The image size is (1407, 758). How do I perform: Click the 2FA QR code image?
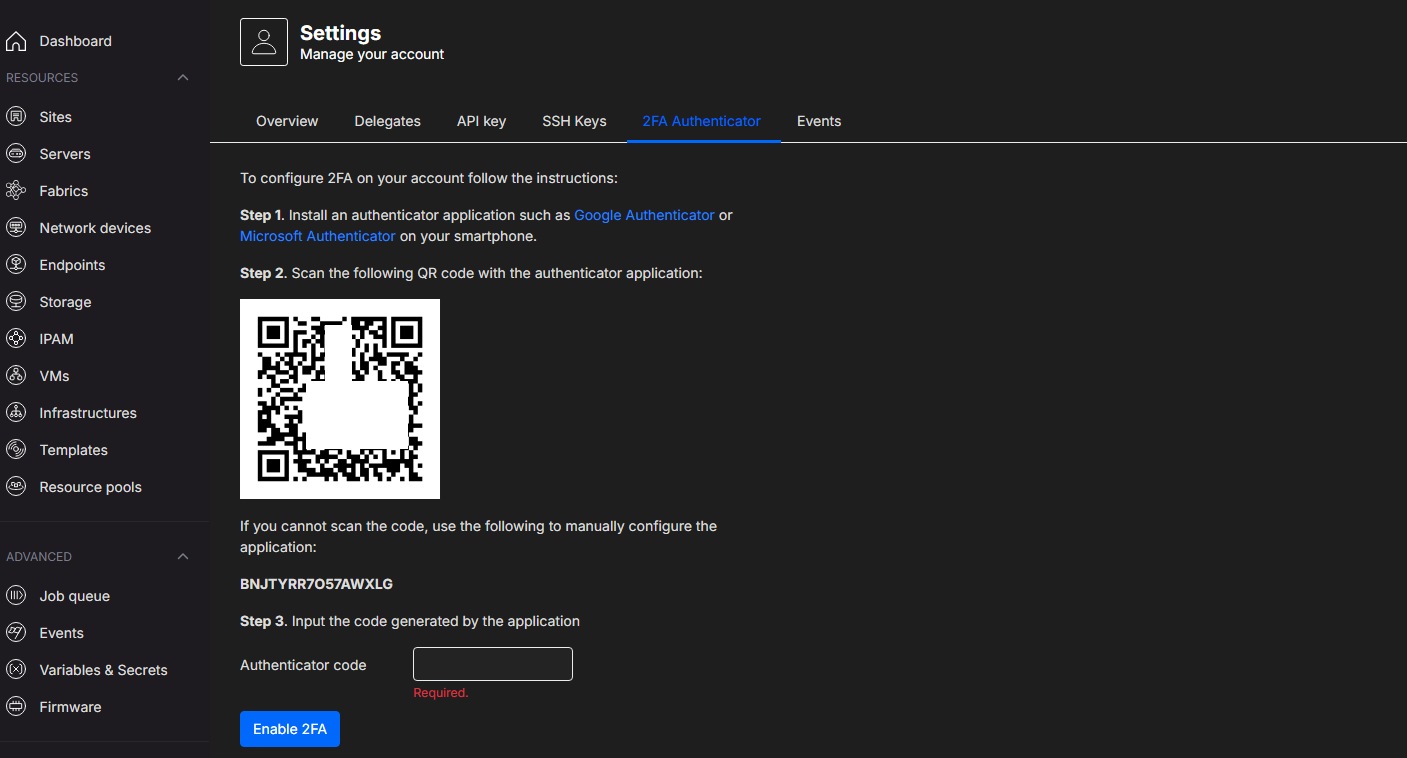(340, 398)
